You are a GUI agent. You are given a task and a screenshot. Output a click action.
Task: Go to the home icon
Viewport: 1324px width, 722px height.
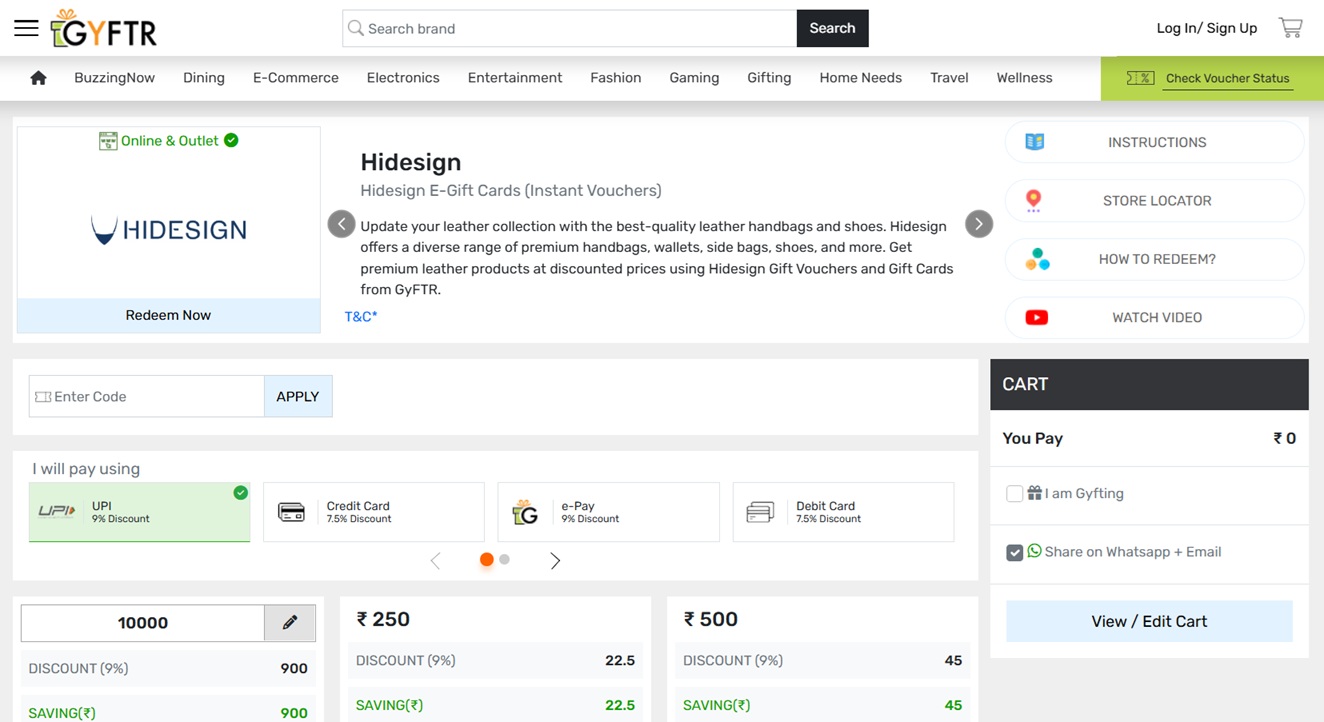(x=38, y=78)
